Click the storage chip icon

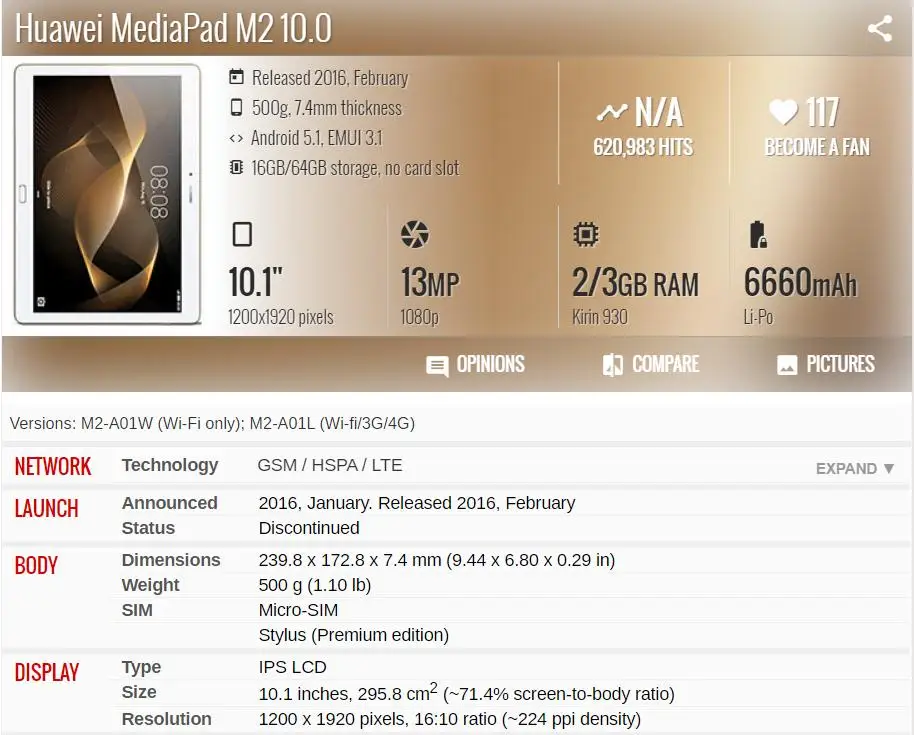tap(236, 167)
